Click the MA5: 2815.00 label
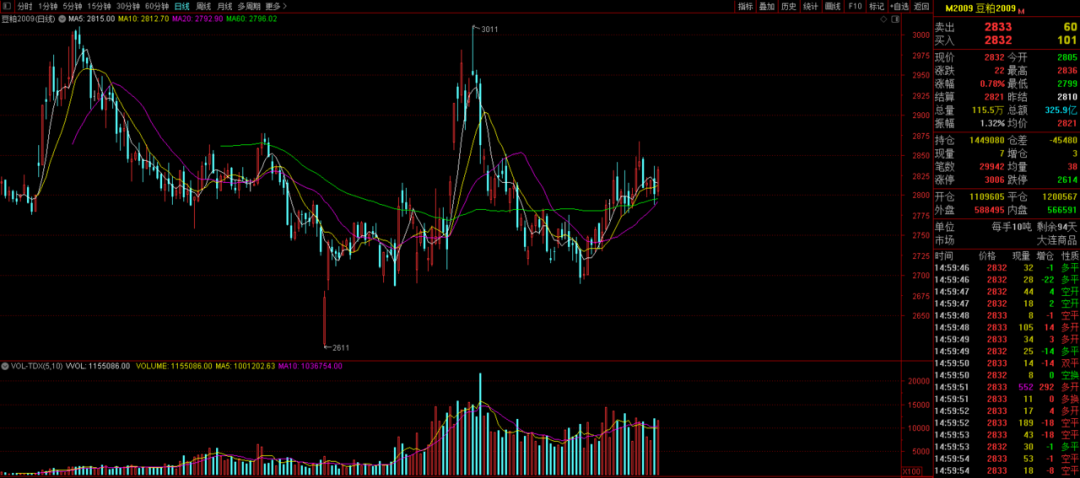Screen dimensions: 1080x478 click(92, 19)
